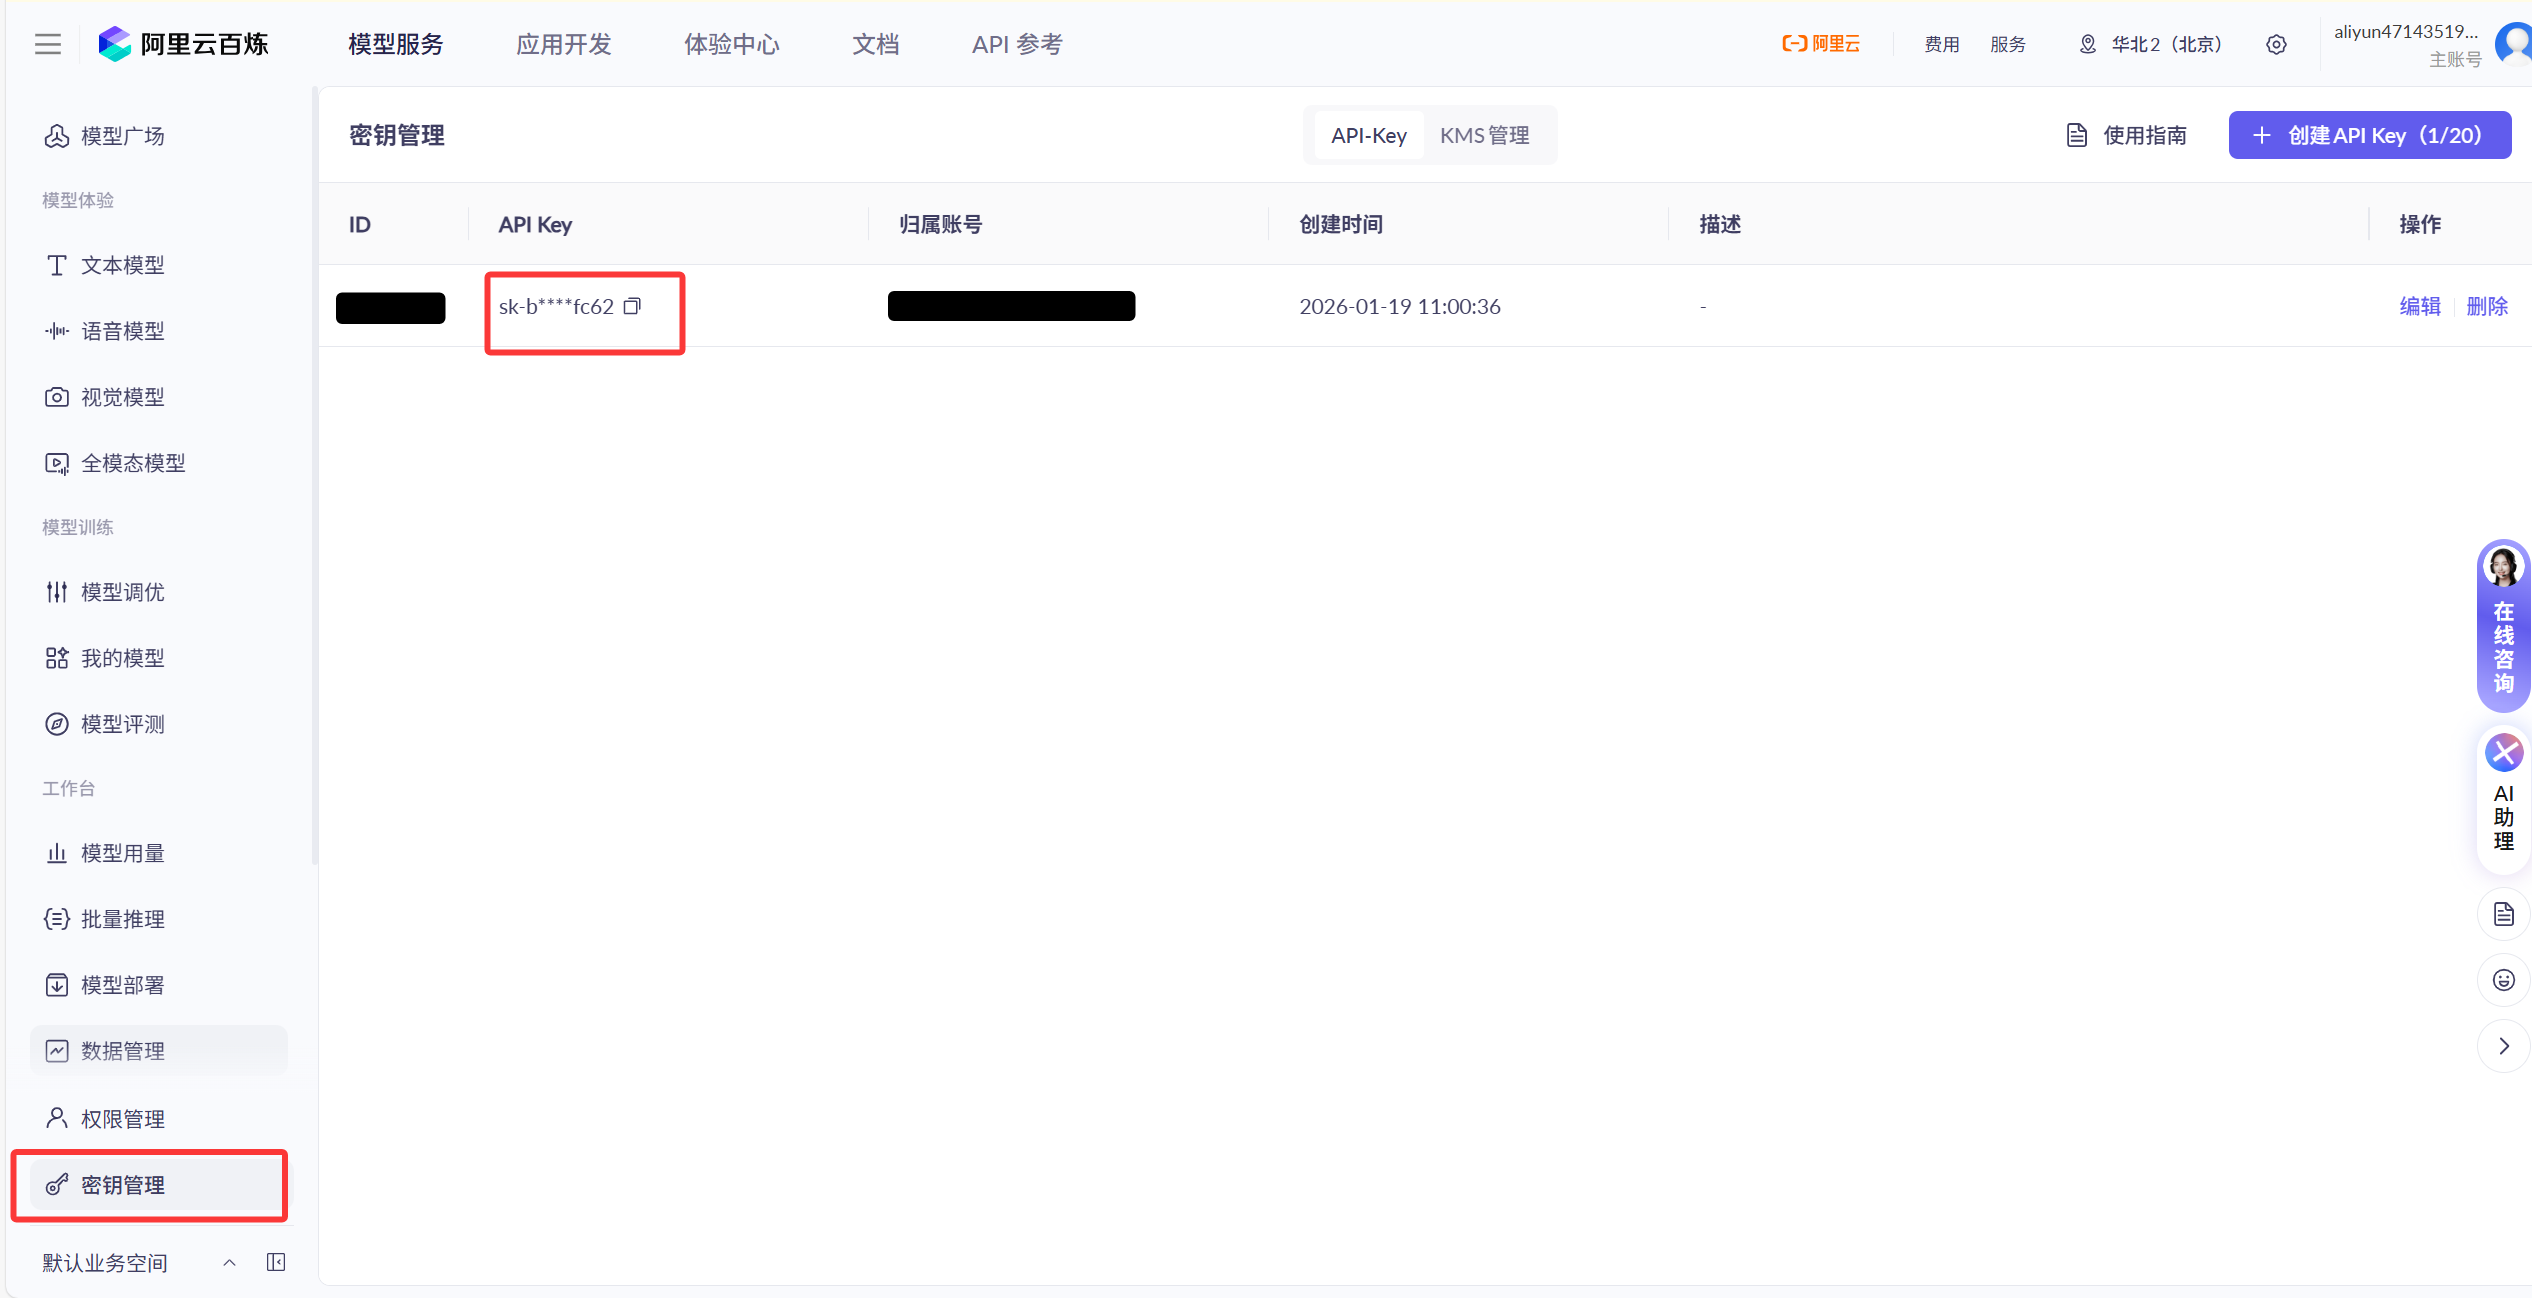Viewport: 2532px width, 1298px height.
Task: Switch to the KMS 管理 tab
Action: click(x=1484, y=135)
